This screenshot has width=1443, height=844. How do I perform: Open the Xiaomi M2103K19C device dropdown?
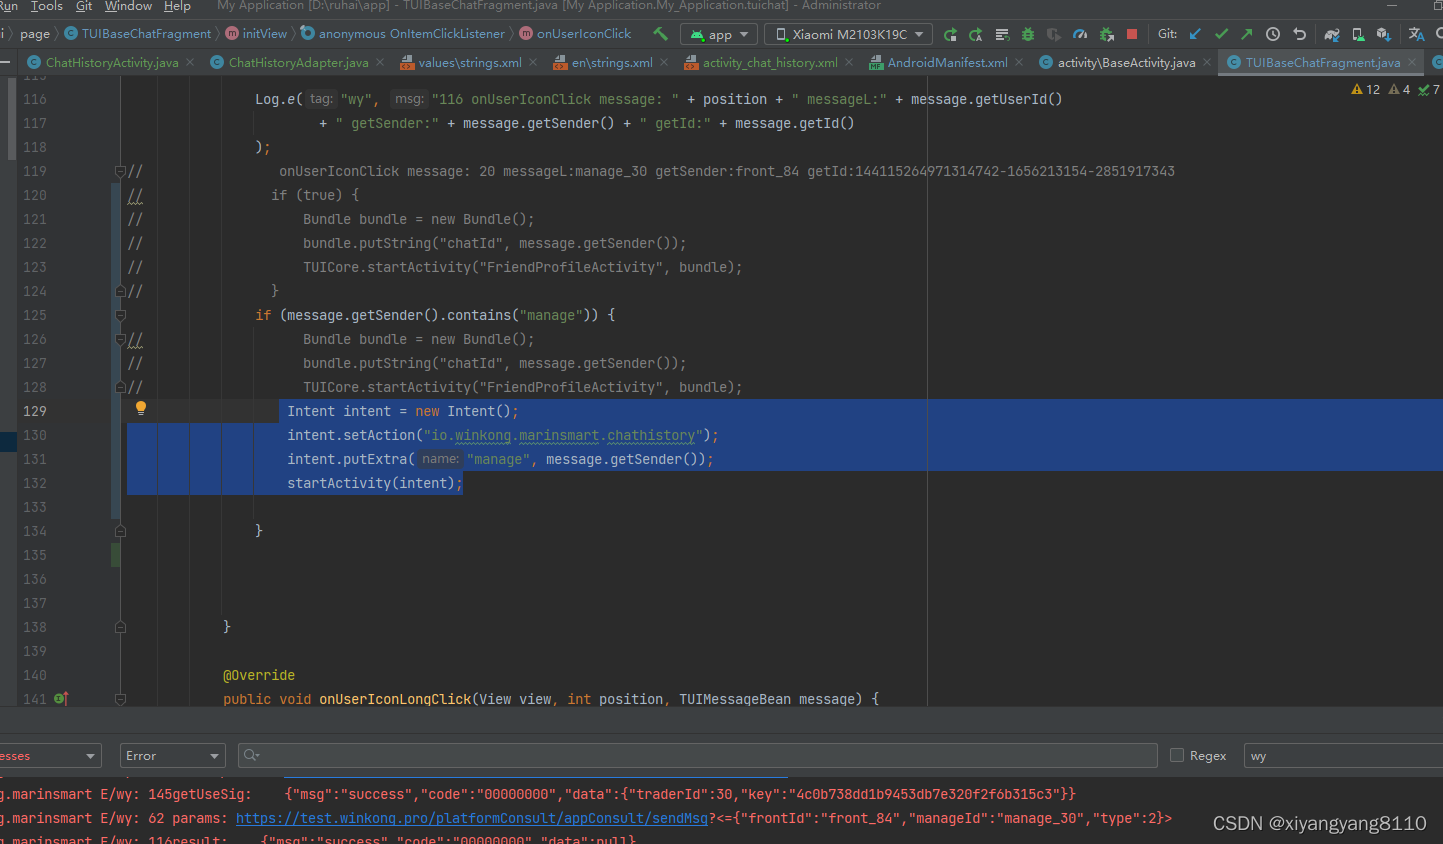pyautogui.click(x=848, y=34)
